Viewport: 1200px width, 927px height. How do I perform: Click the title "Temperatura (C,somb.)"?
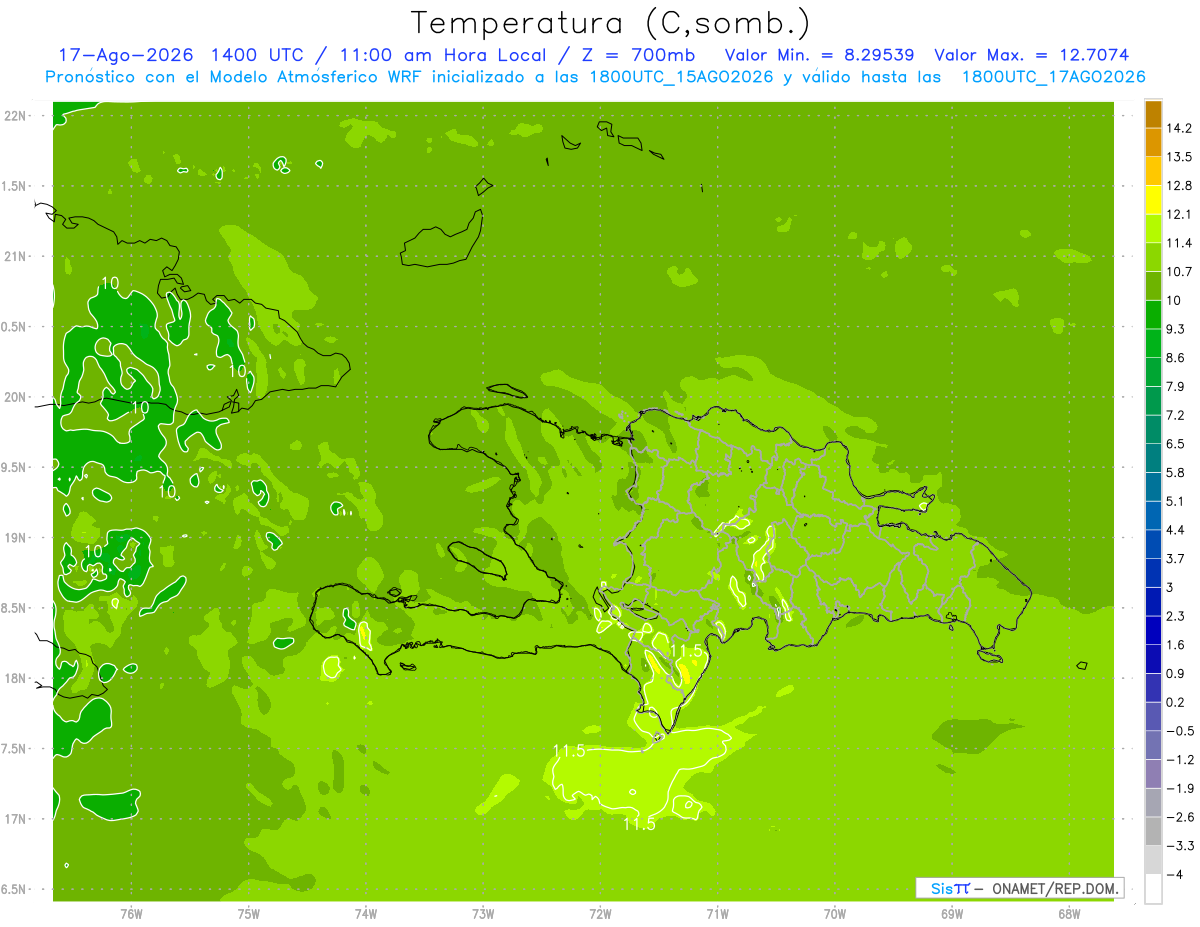pos(610,23)
